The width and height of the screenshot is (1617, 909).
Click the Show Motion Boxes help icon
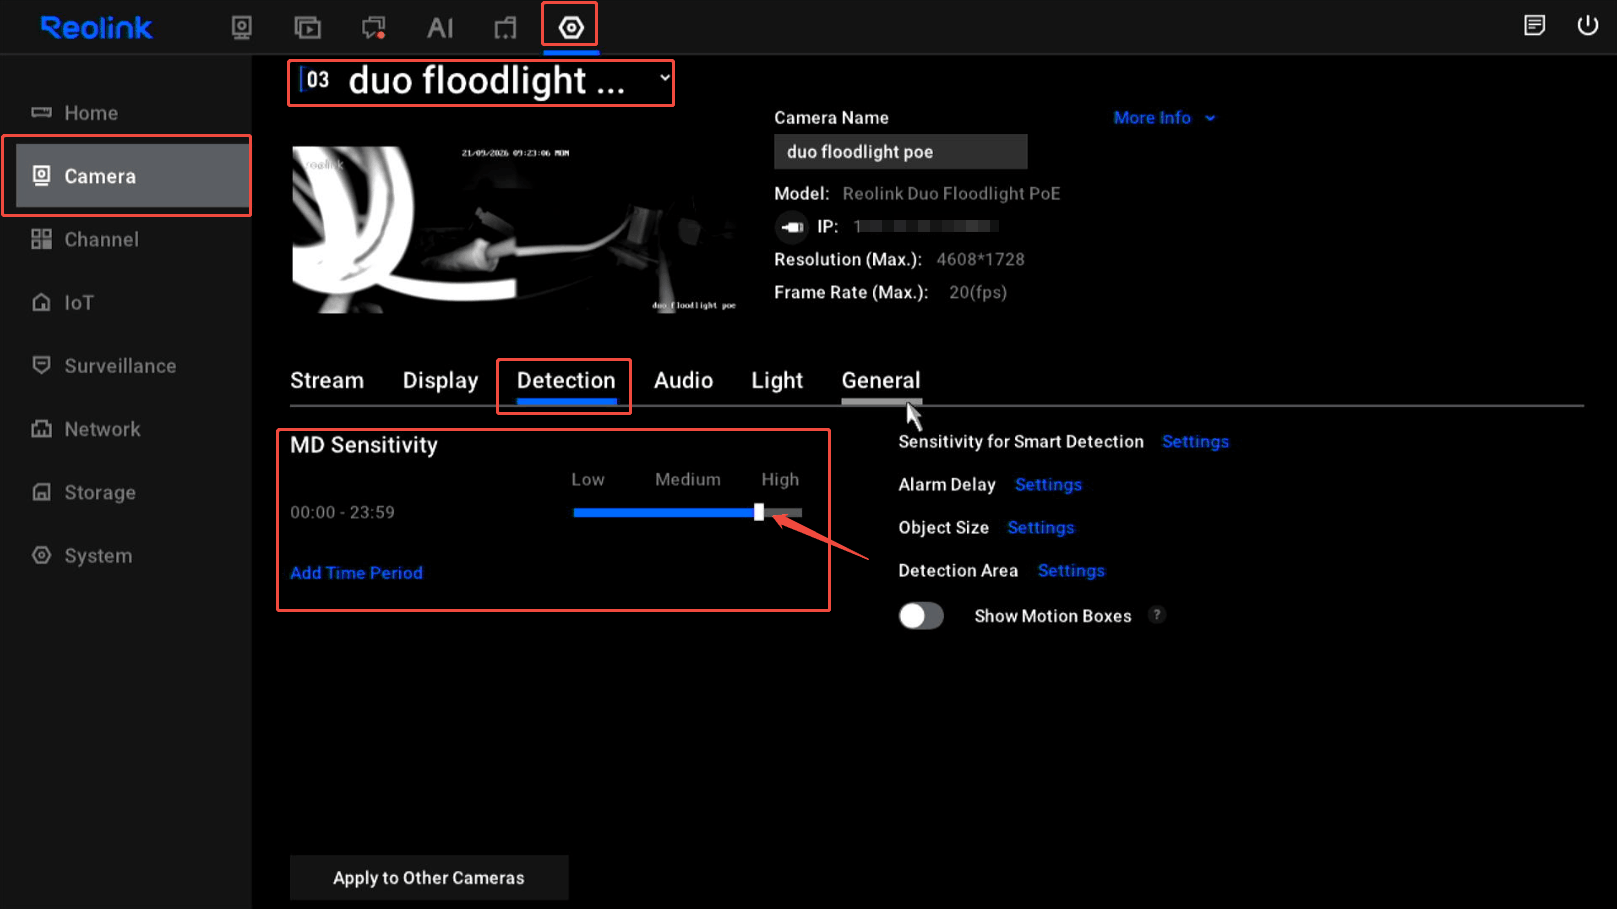coord(1157,615)
